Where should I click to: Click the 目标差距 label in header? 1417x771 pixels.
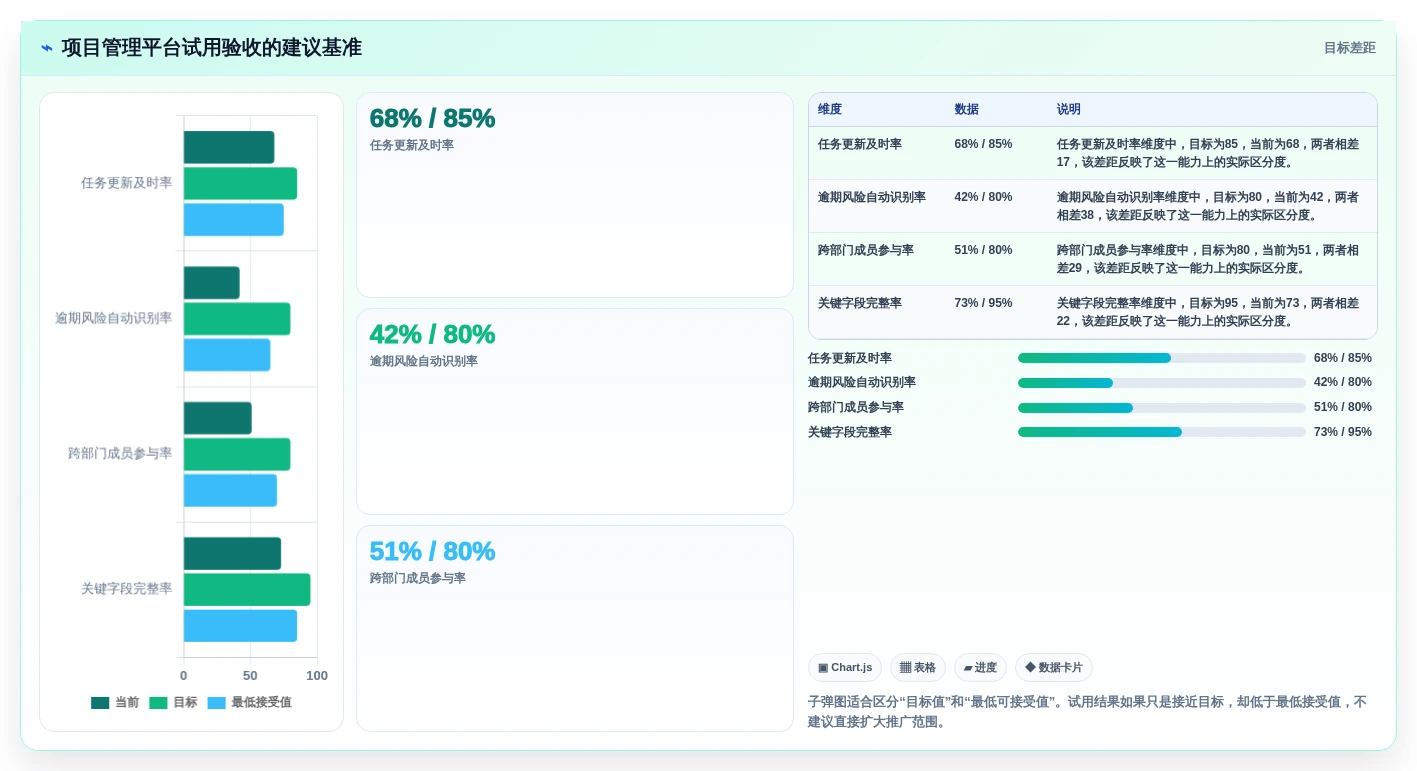(x=1349, y=48)
